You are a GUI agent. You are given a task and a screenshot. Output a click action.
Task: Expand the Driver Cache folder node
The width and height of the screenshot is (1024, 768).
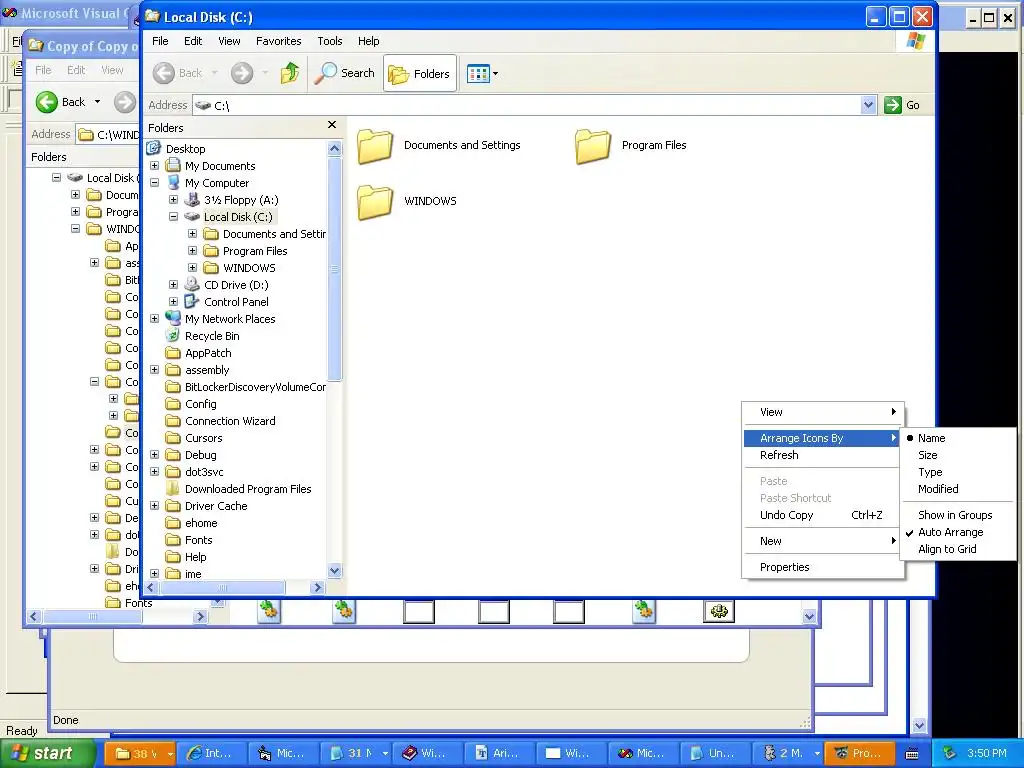point(155,505)
